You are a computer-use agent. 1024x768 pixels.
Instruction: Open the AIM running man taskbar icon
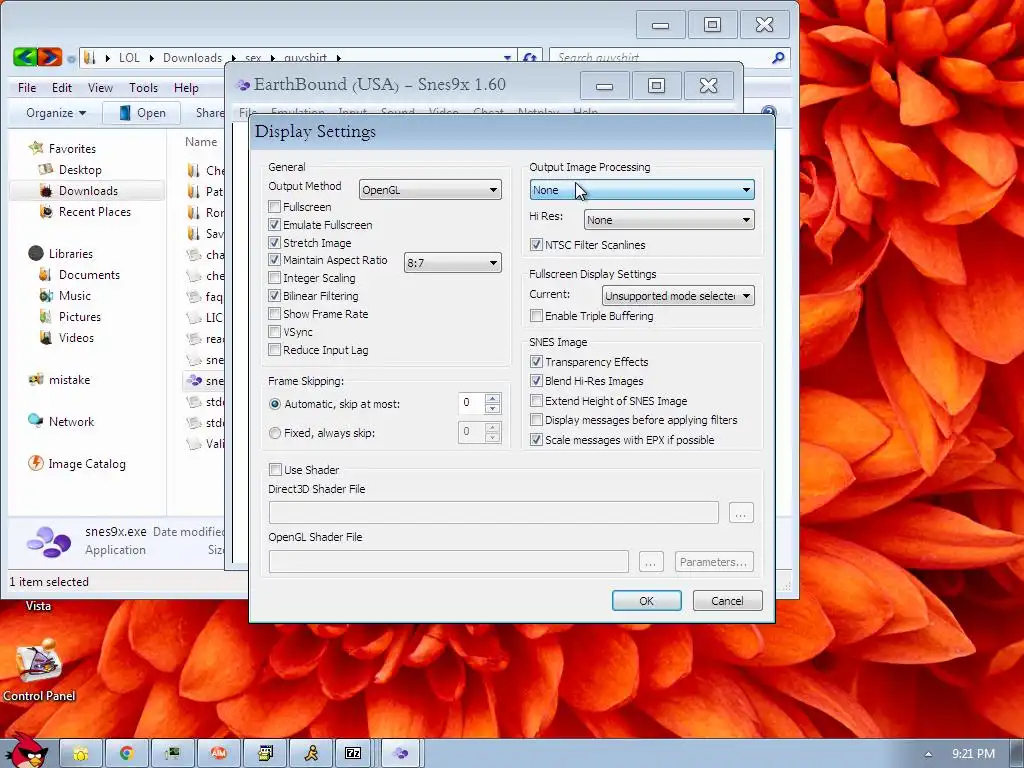[311, 753]
